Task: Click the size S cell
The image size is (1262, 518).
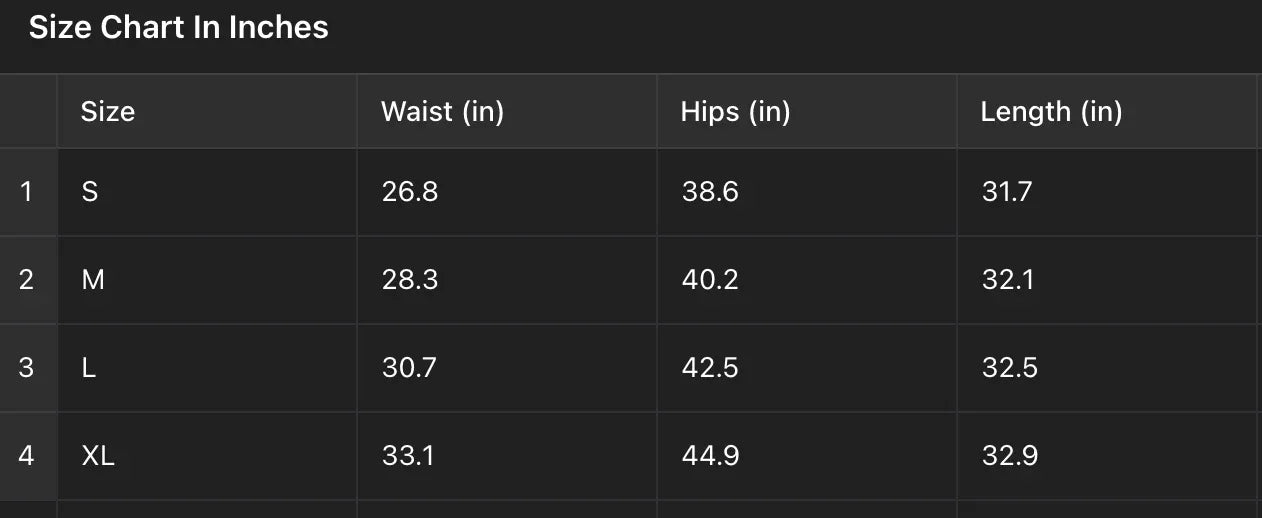Action: [x=90, y=191]
